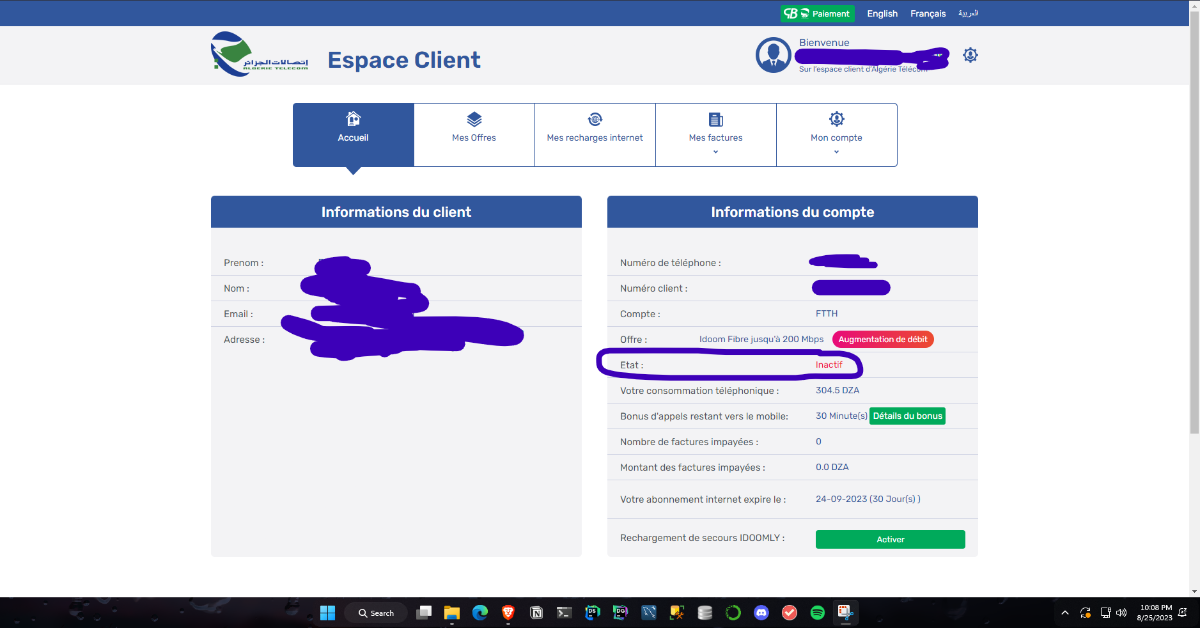Image resolution: width=1200 pixels, height=628 pixels.
Task: Open the settings gear beside the welcome text
Action: (969, 55)
